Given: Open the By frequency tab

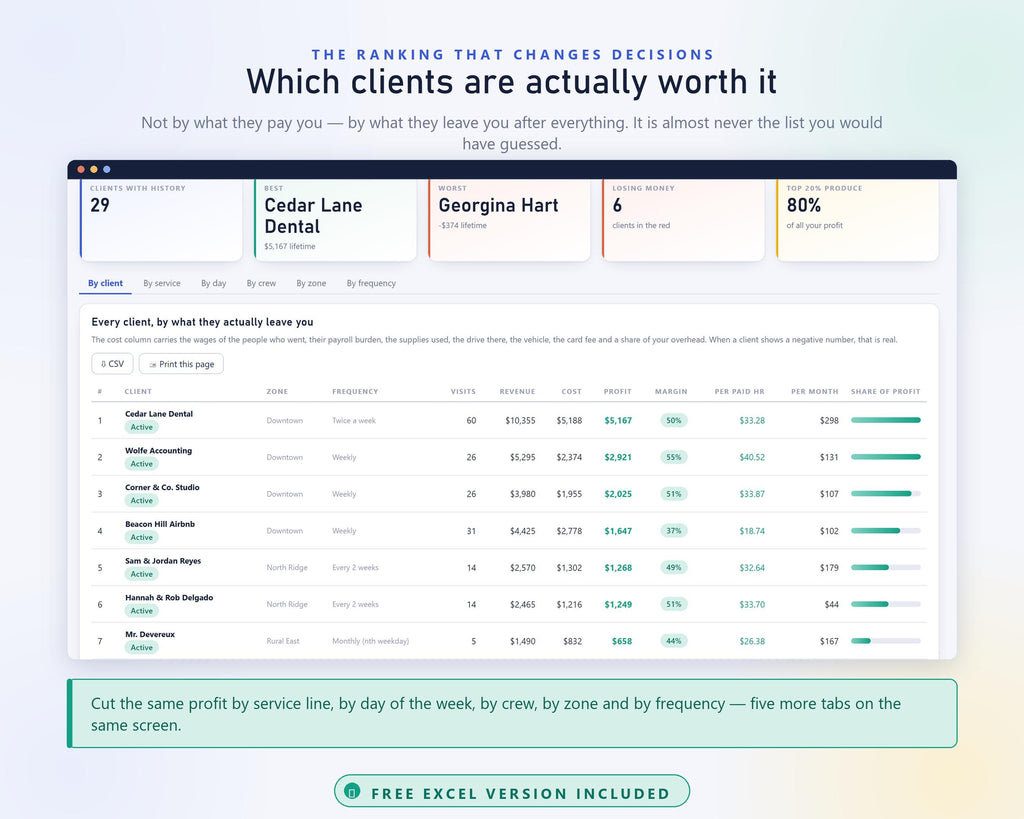Looking at the screenshot, I should pos(371,283).
